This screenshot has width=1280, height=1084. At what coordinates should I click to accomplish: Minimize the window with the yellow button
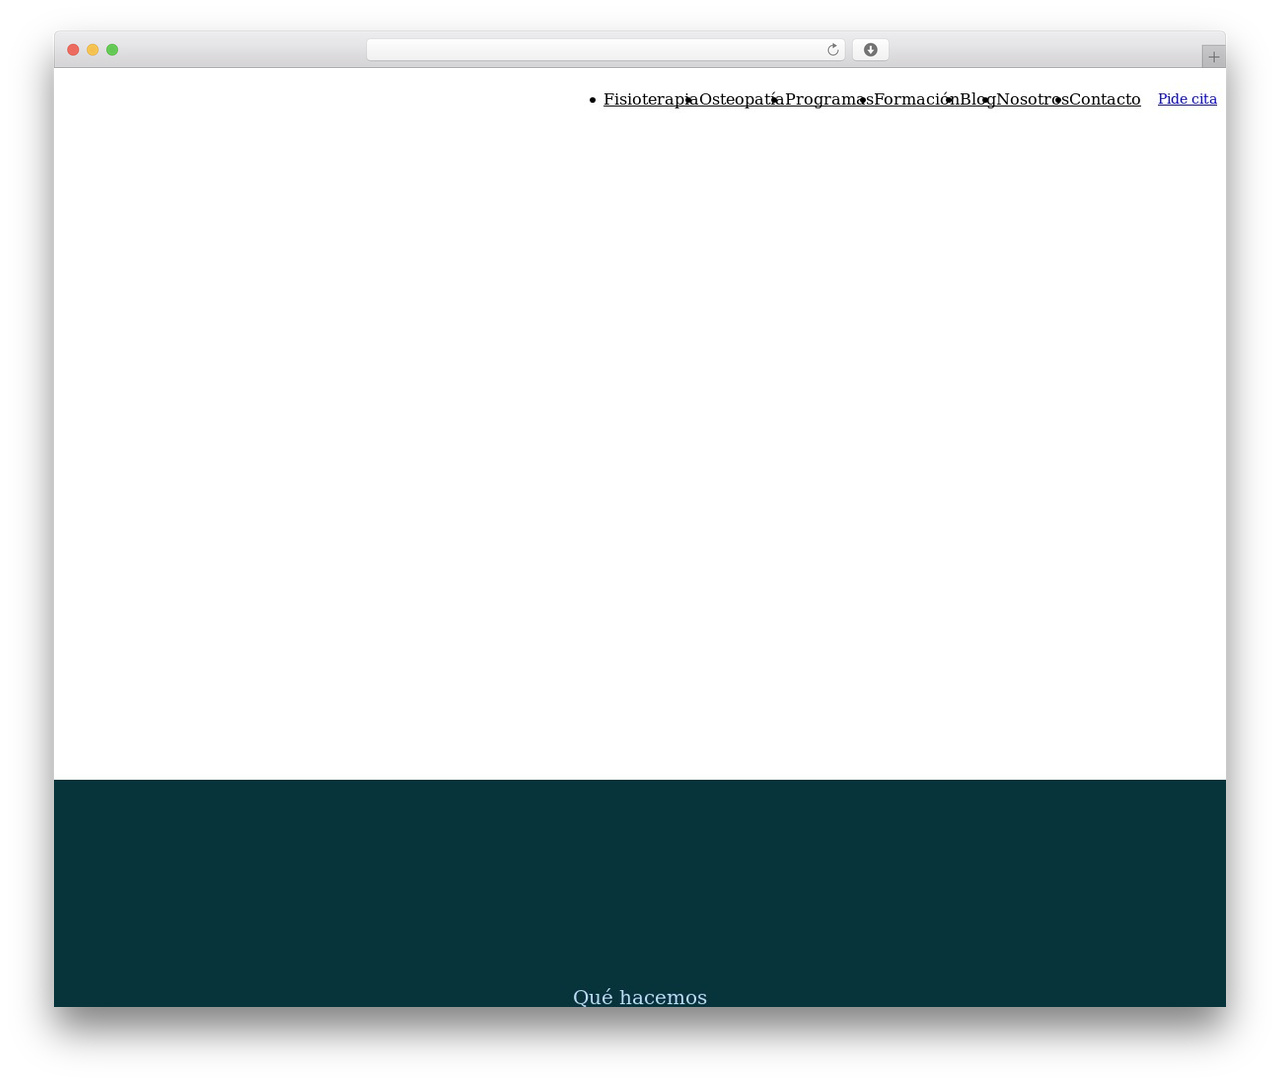pyautogui.click(x=93, y=50)
